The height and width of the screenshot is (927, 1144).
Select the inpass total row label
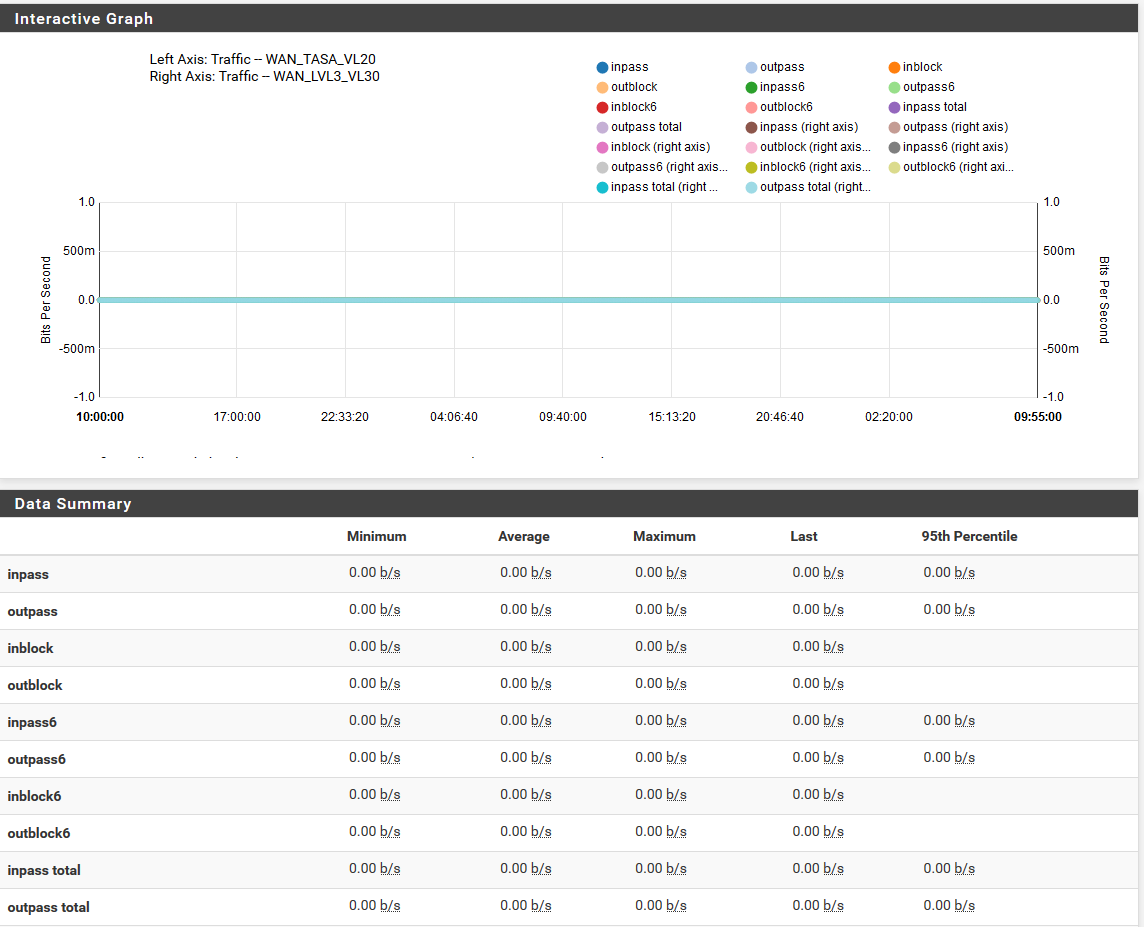click(x=44, y=871)
